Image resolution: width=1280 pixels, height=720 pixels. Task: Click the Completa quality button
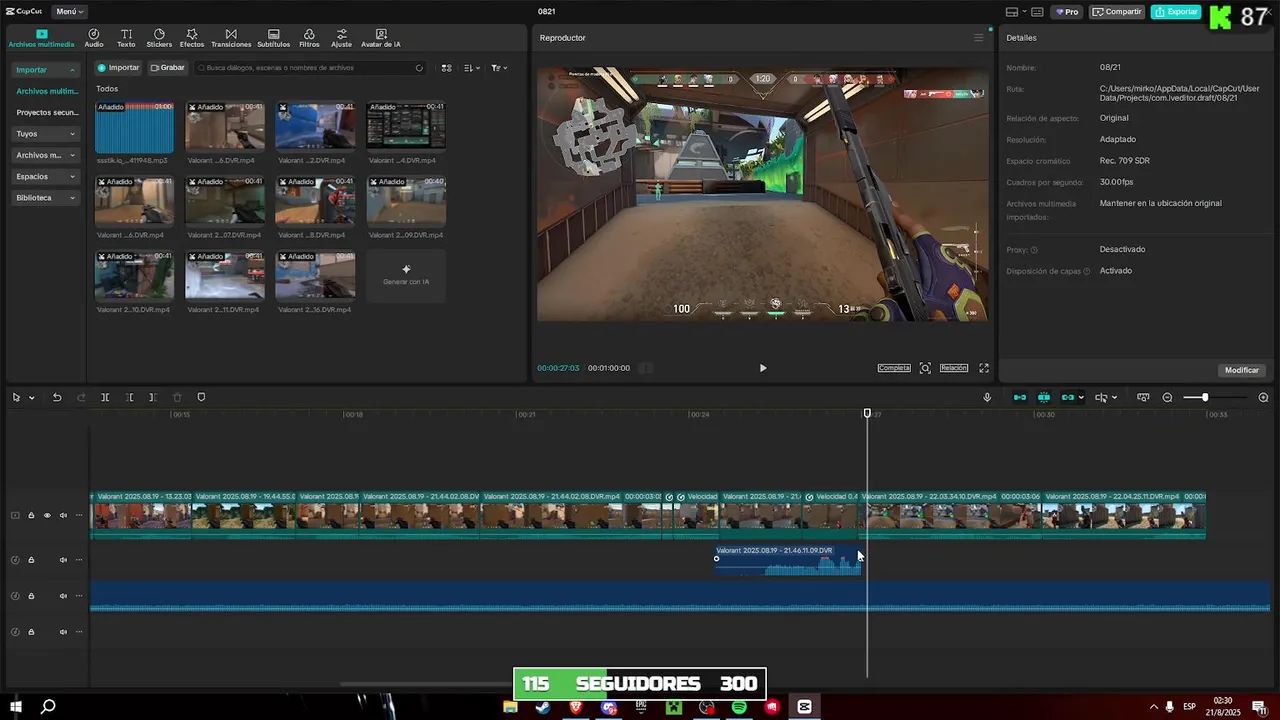(894, 368)
